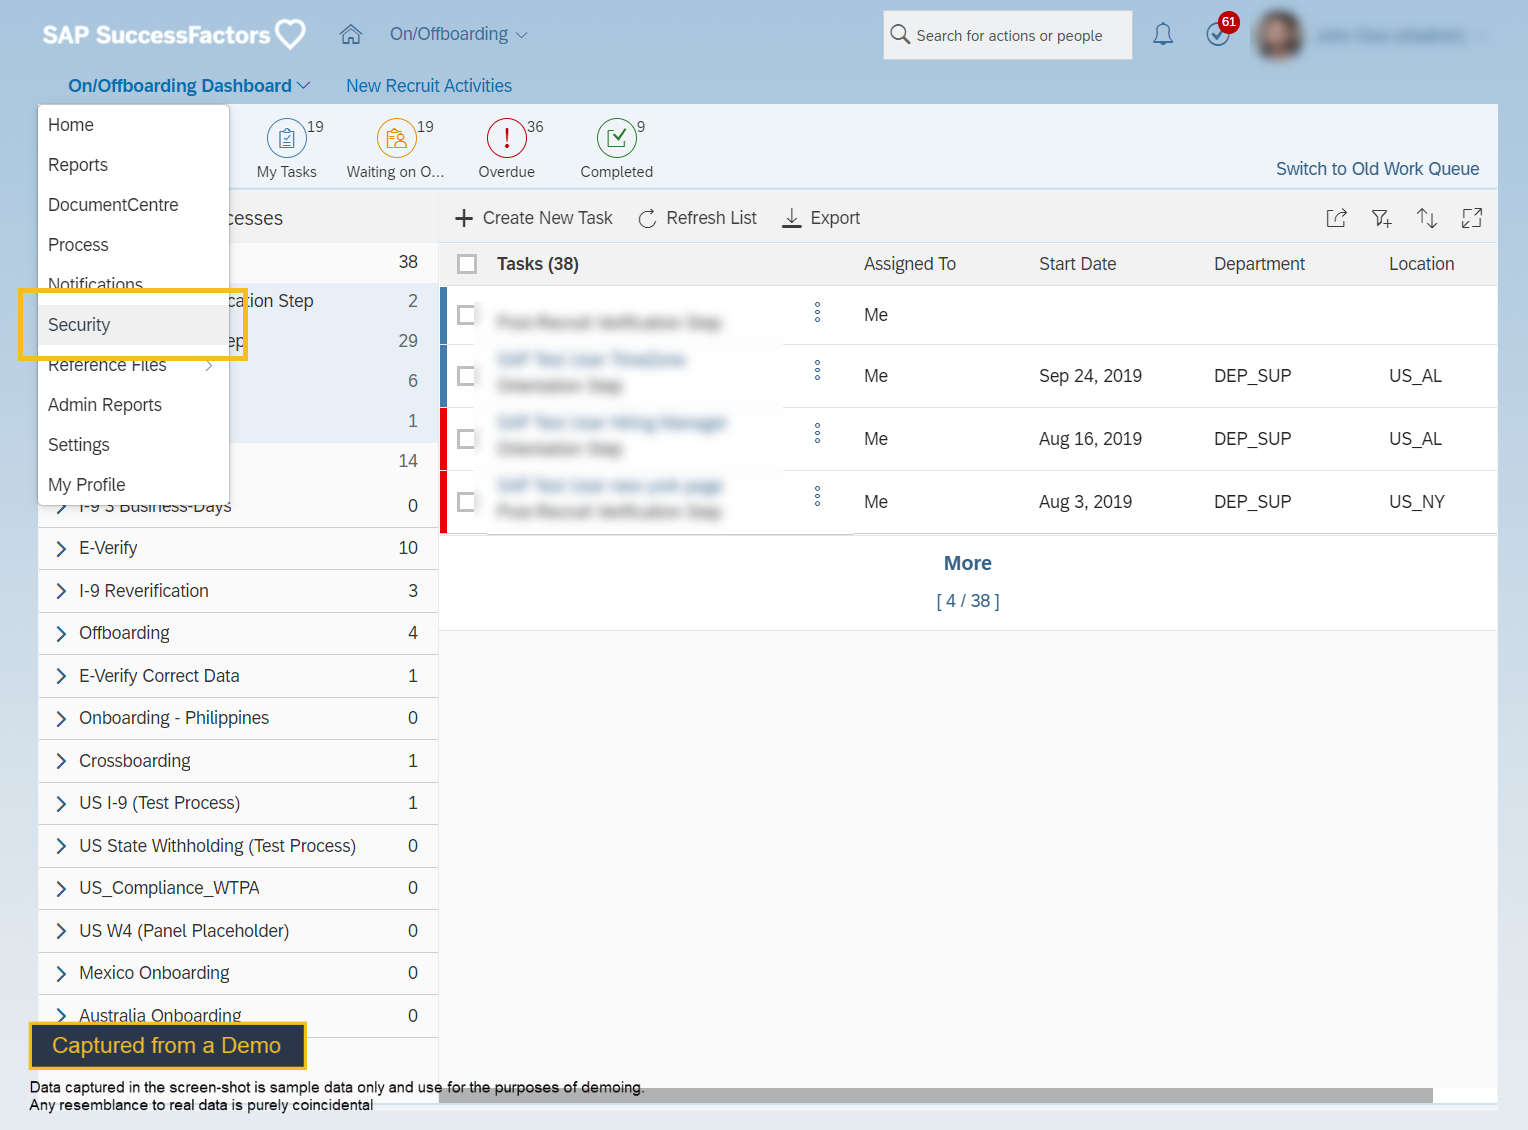Open the add filter funnel icon

click(1381, 218)
